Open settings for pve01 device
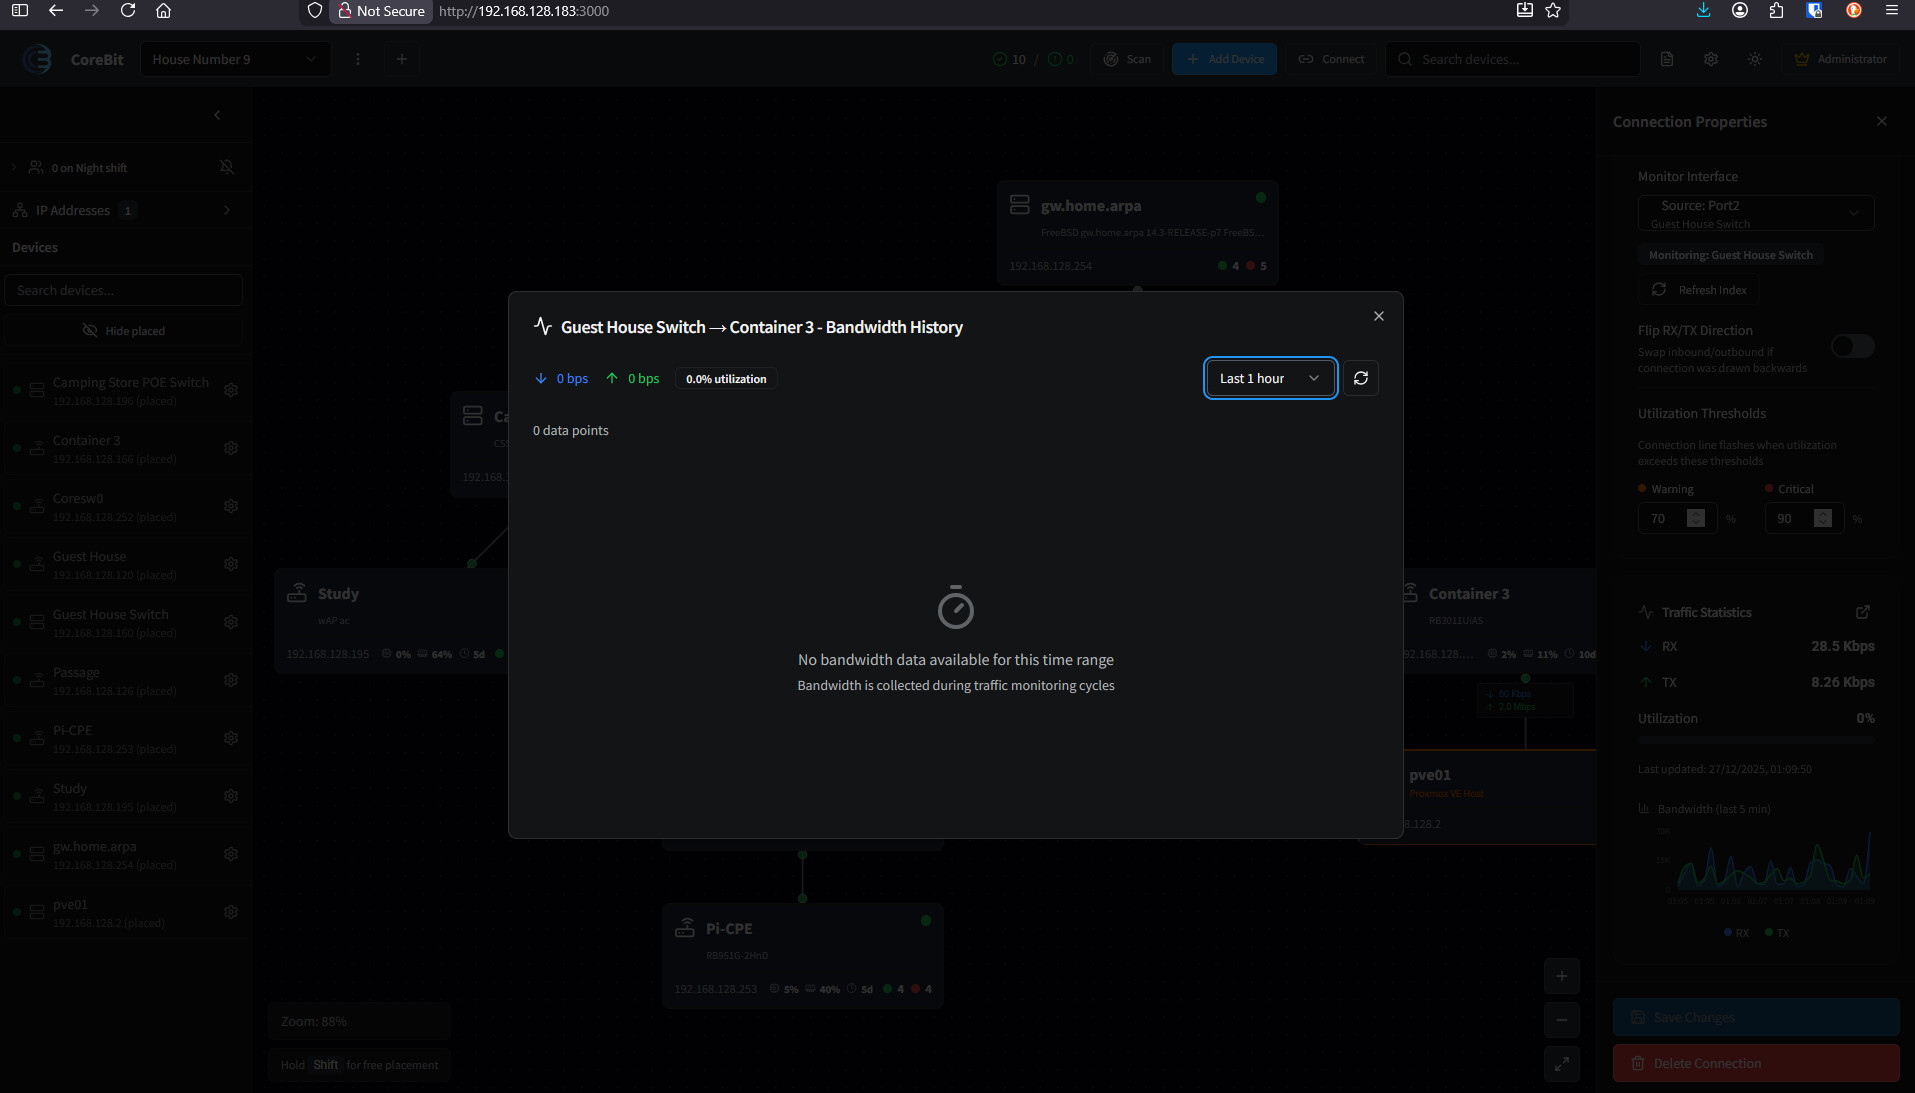This screenshot has width=1915, height=1093. 231,912
